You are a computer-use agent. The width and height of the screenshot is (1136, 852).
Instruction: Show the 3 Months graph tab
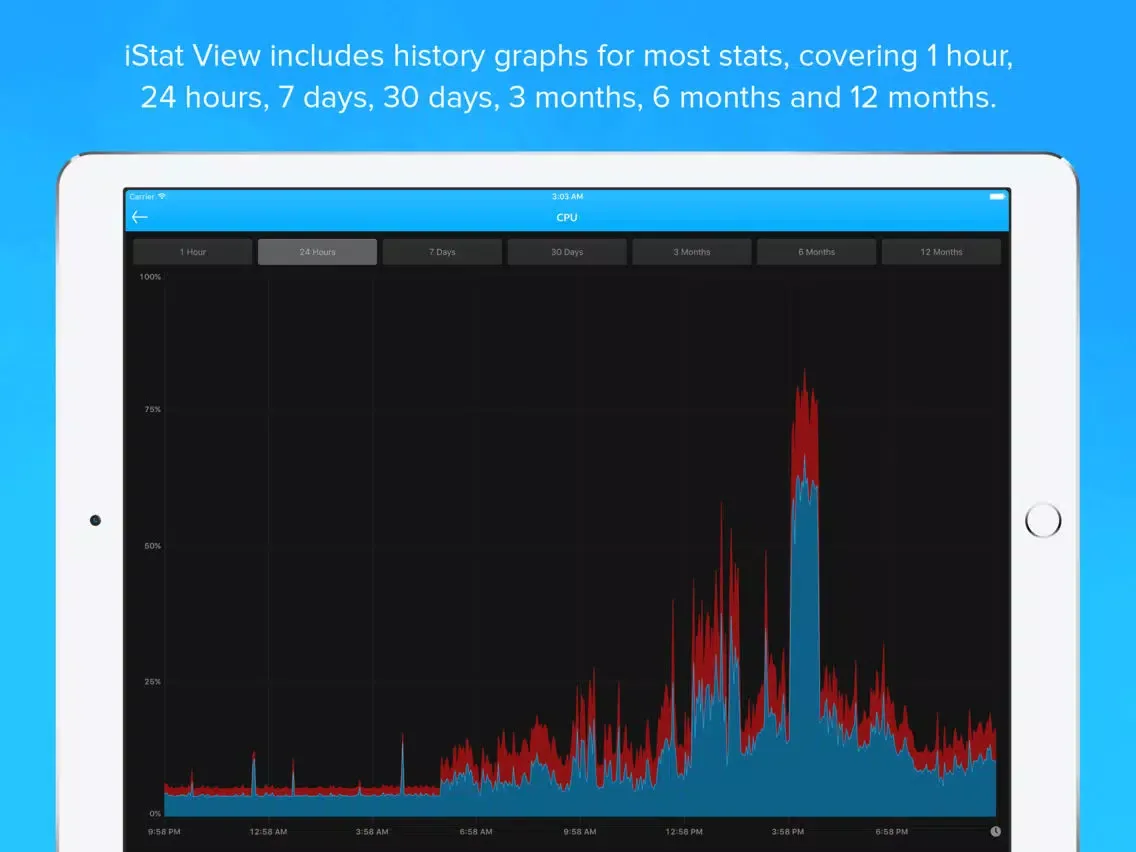pyautogui.click(x=692, y=252)
